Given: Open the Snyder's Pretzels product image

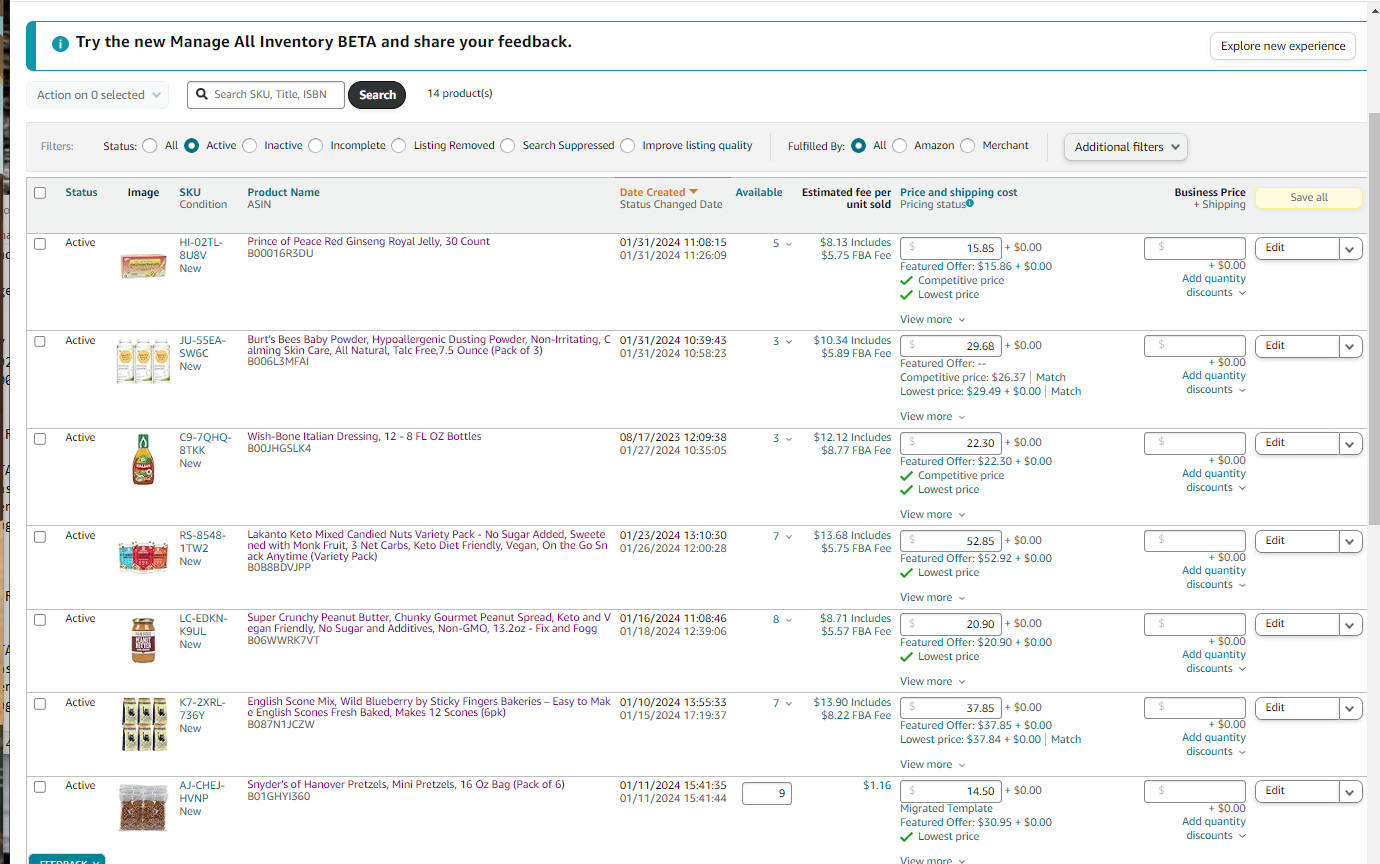Looking at the screenshot, I should (143, 808).
